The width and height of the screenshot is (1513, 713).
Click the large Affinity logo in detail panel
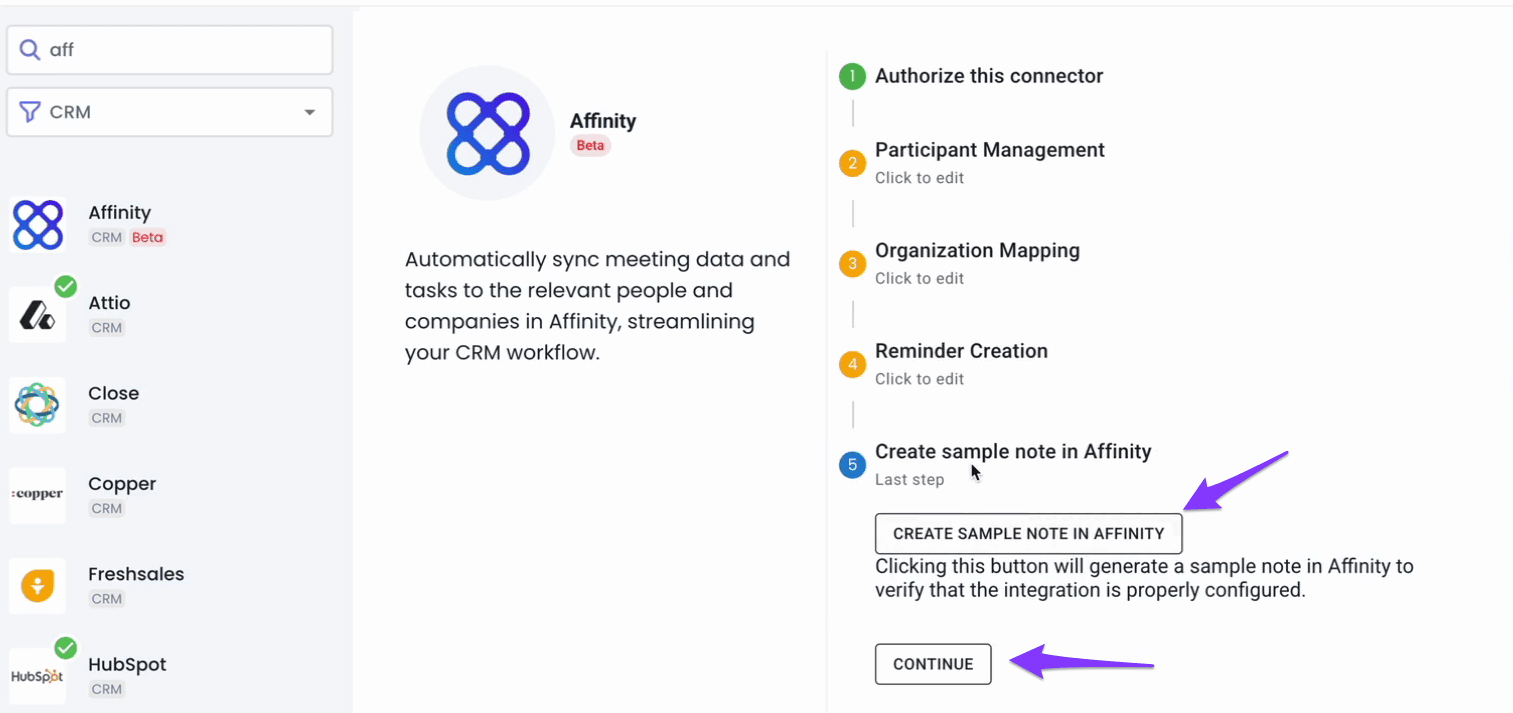tap(487, 133)
